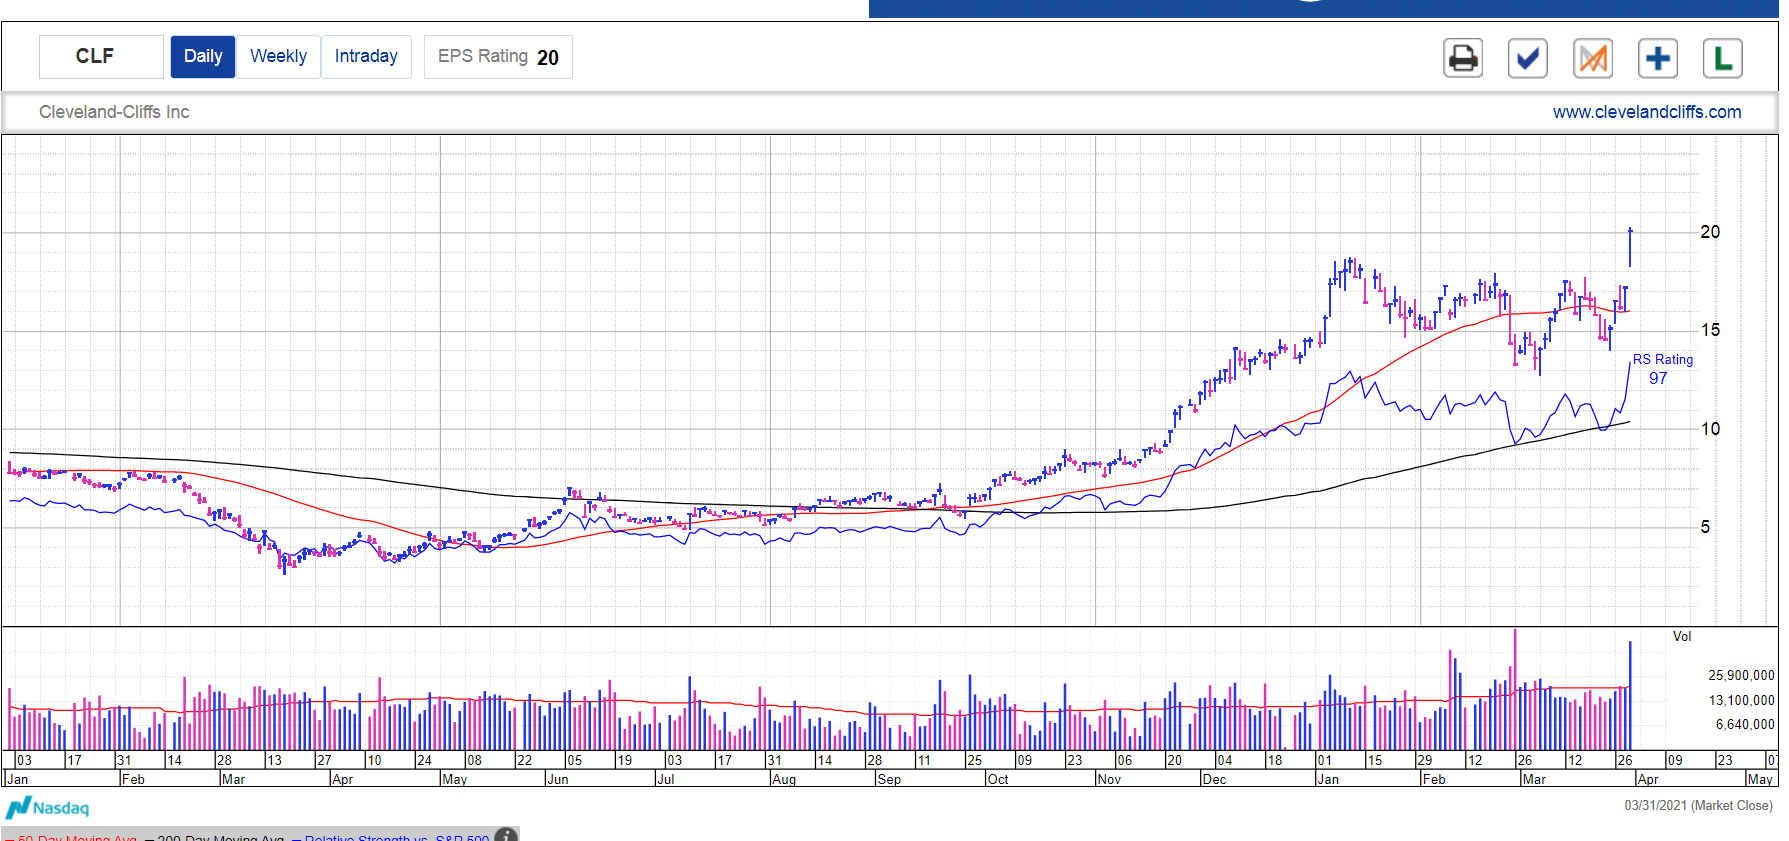Click the blue plus icon
The width and height of the screenshot is (1789, 841).
[1658, 58]
